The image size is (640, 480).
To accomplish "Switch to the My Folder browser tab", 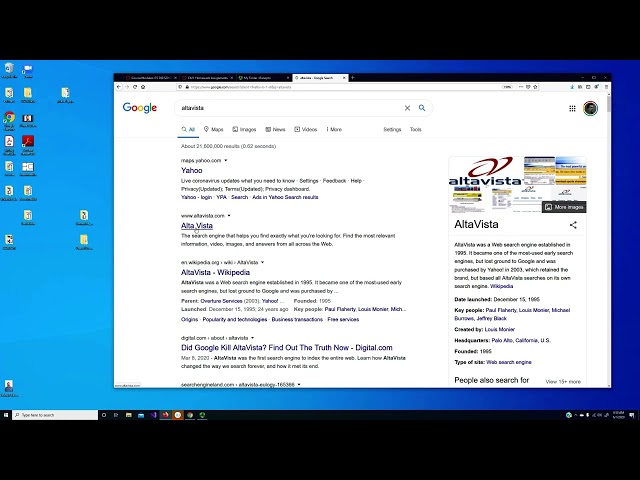I will tap(262, 78).
